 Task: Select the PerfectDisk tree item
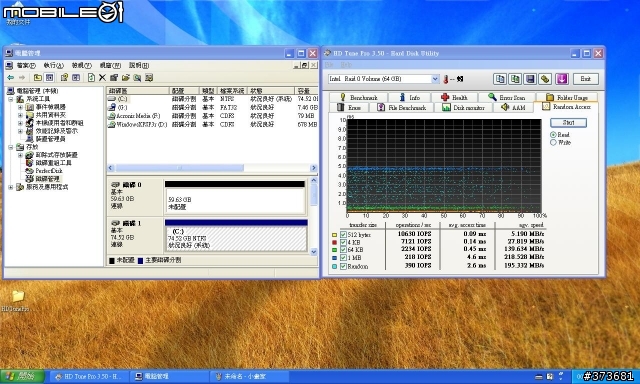[x=49, y=171]
